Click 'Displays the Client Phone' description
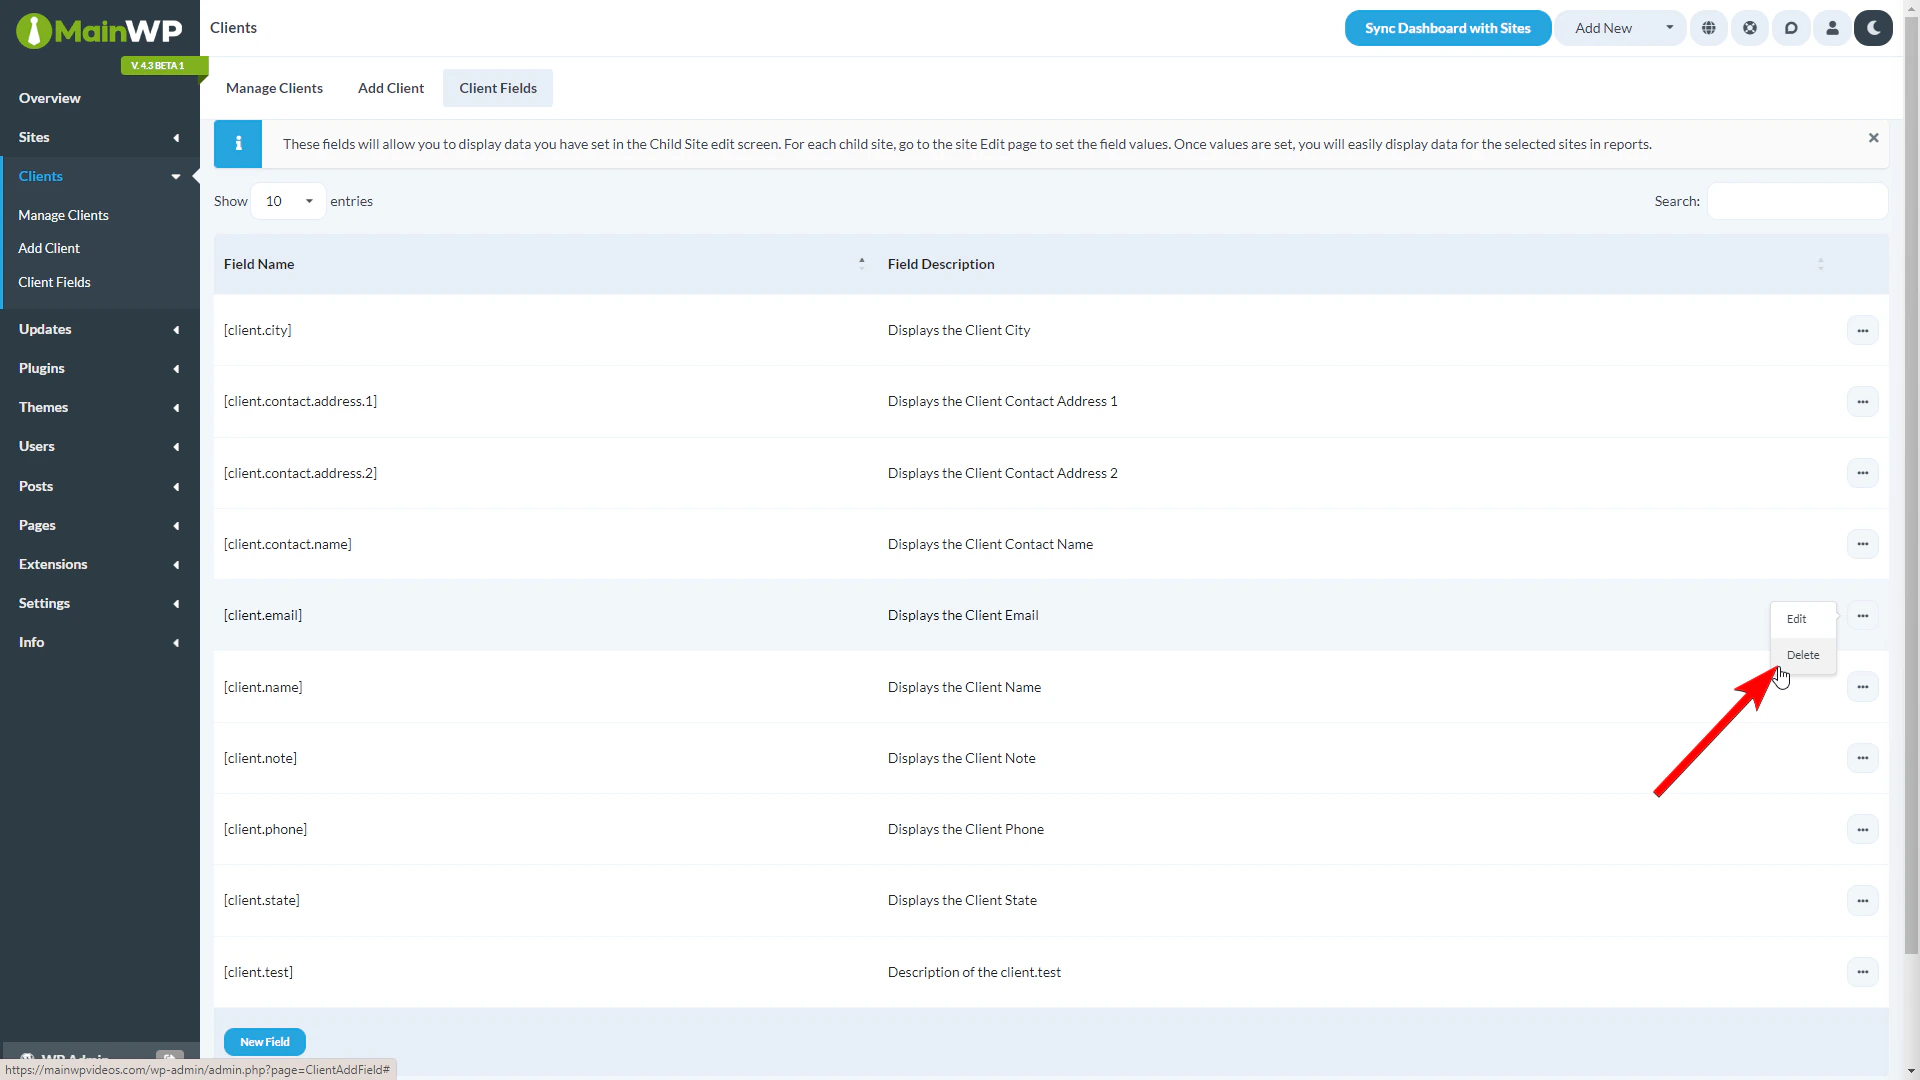This screenshot has height=1080, width=1920. coord(966,829)
